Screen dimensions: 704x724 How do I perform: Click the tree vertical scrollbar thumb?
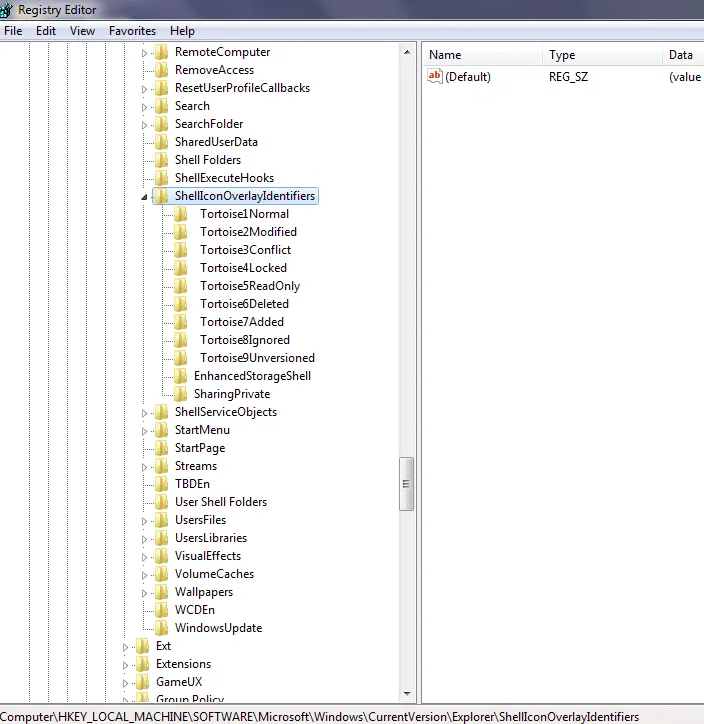coord(407,484)
